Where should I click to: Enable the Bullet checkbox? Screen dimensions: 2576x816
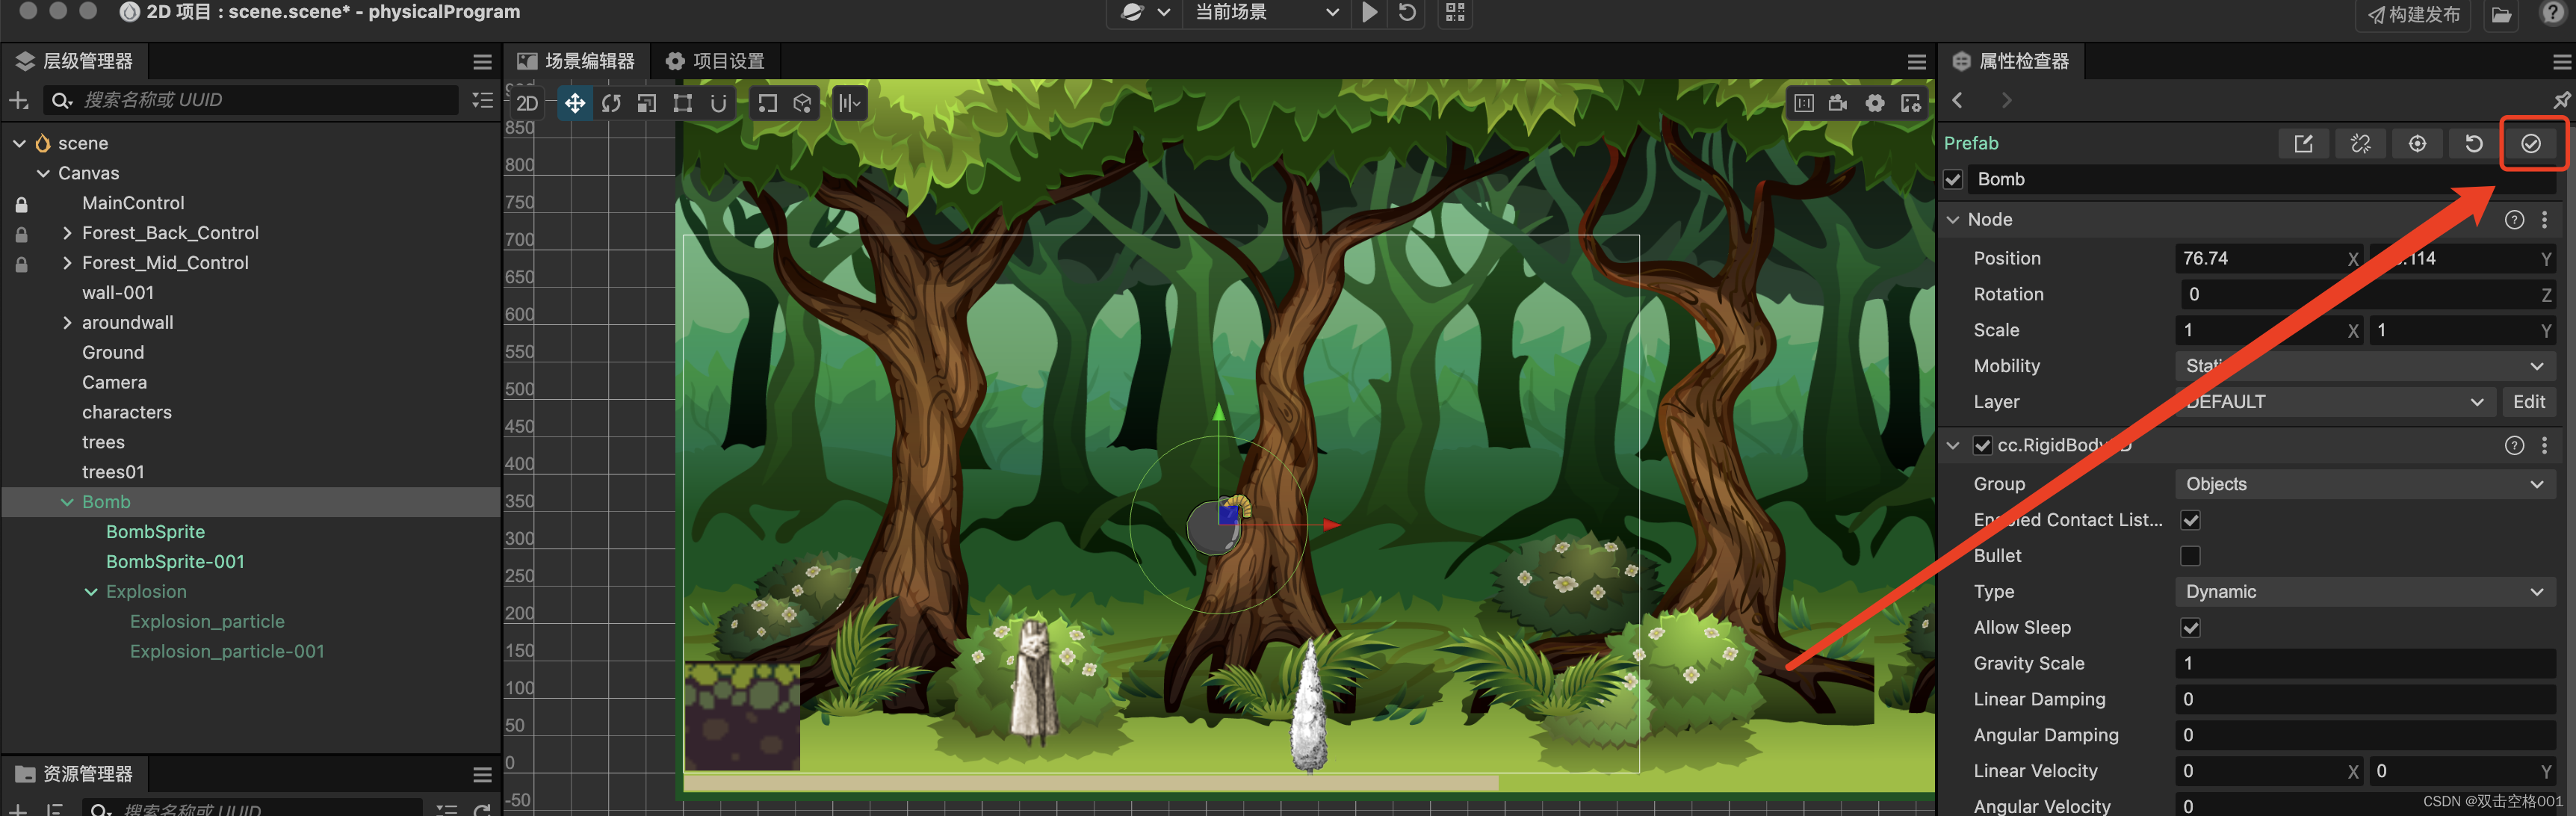click(2190, 556)
